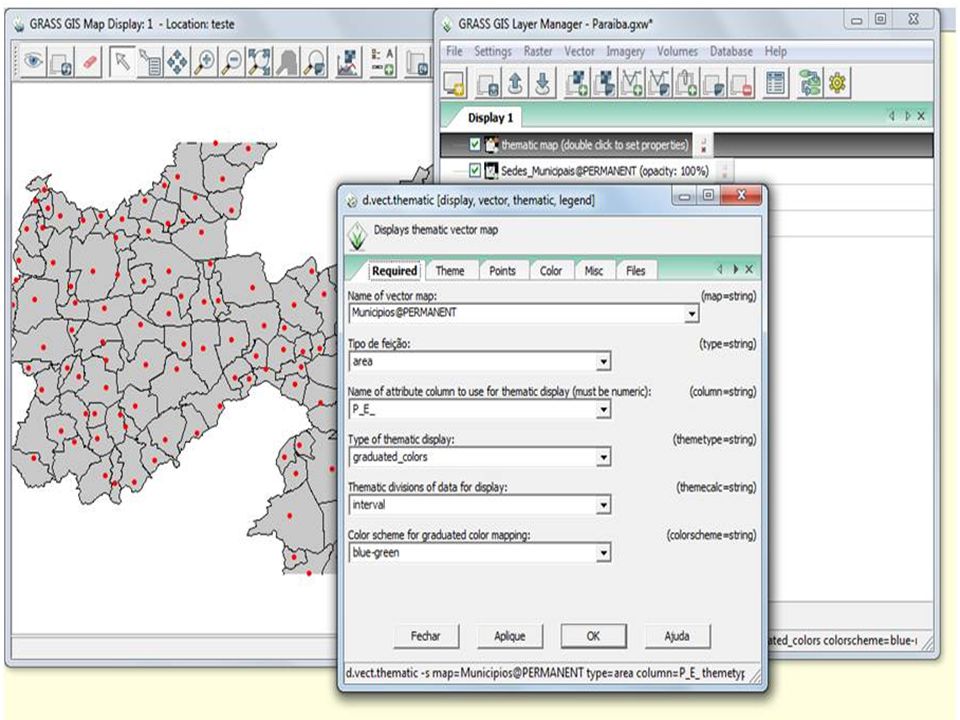960x720 pixels.
Task: Open the attribute column dropdown showing P_E_
Action: point(604,410)
